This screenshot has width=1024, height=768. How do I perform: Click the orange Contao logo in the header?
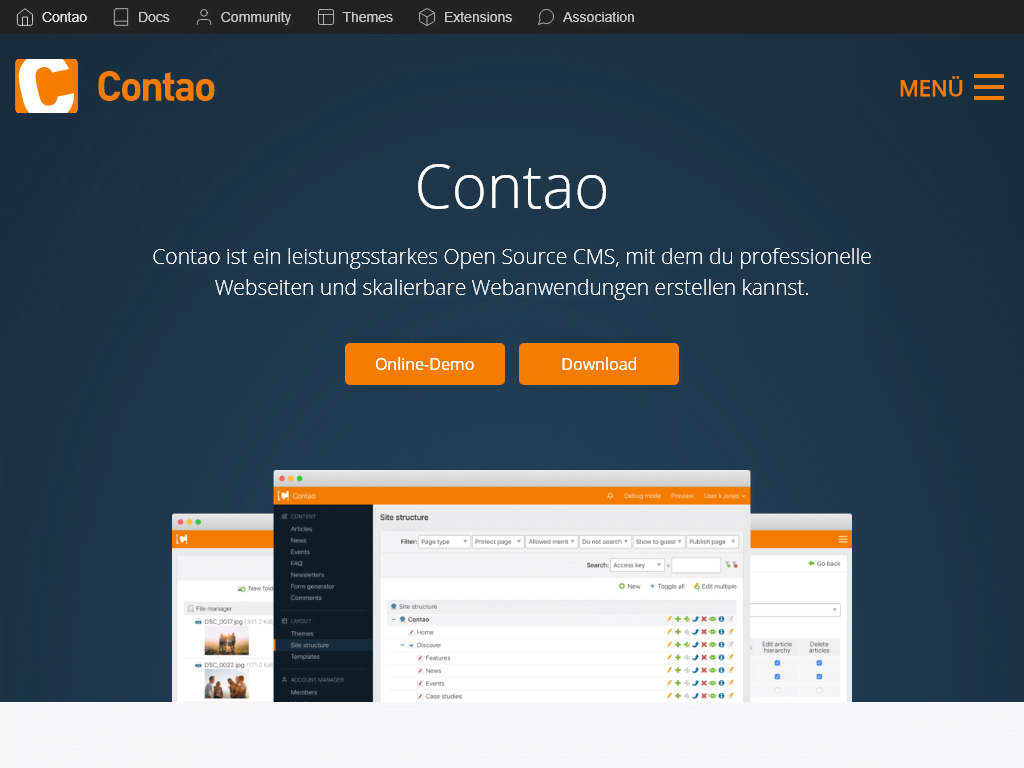pyautogui.click(x=46, y=86)
